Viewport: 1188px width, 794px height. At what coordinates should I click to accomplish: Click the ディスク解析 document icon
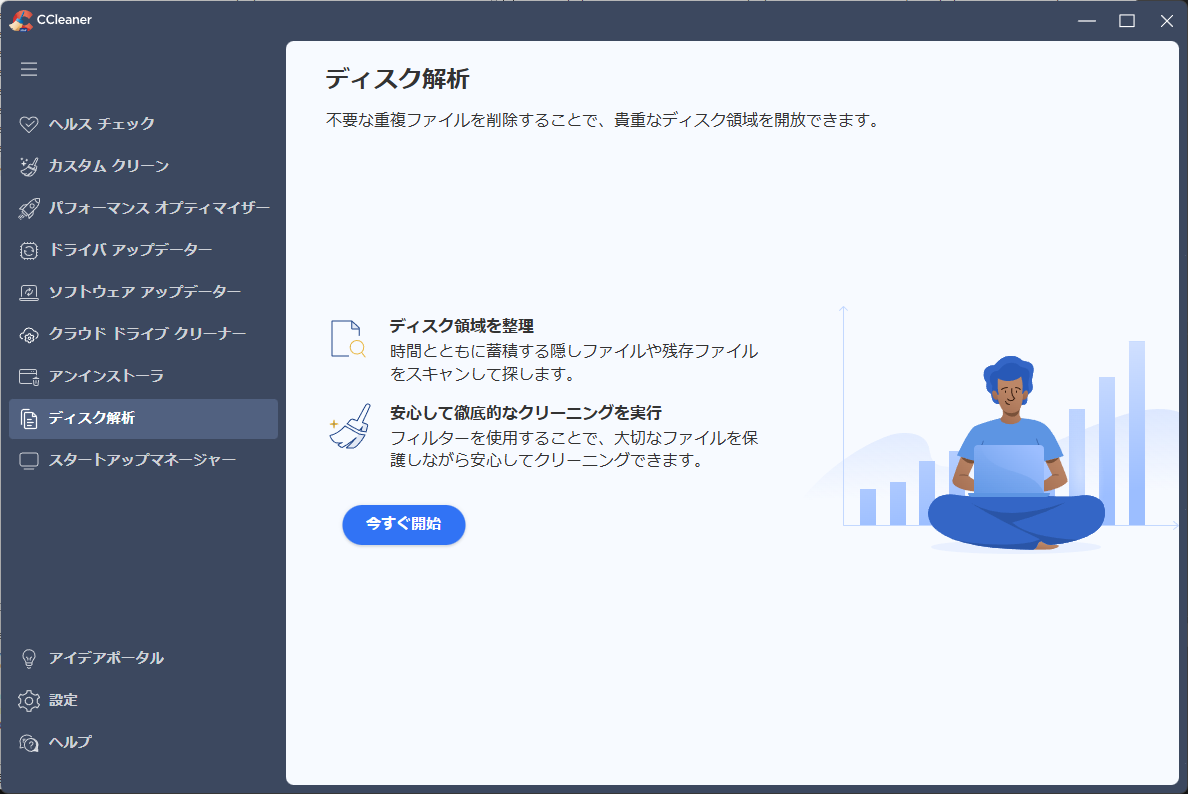(x=28, y=418)
